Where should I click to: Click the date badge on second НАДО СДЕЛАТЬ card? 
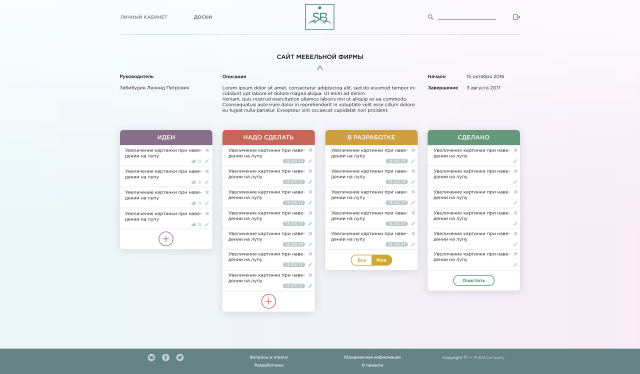tap(294, 182)
